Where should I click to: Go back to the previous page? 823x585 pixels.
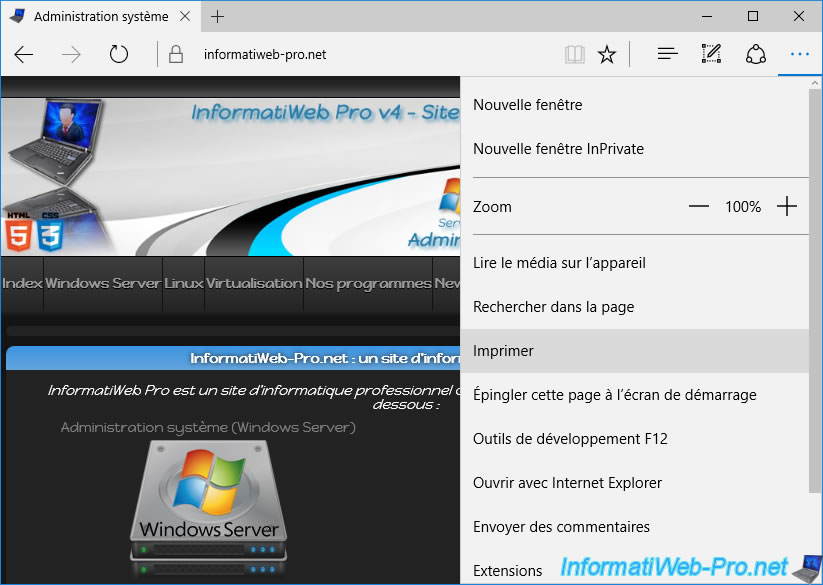click(24, 55)
